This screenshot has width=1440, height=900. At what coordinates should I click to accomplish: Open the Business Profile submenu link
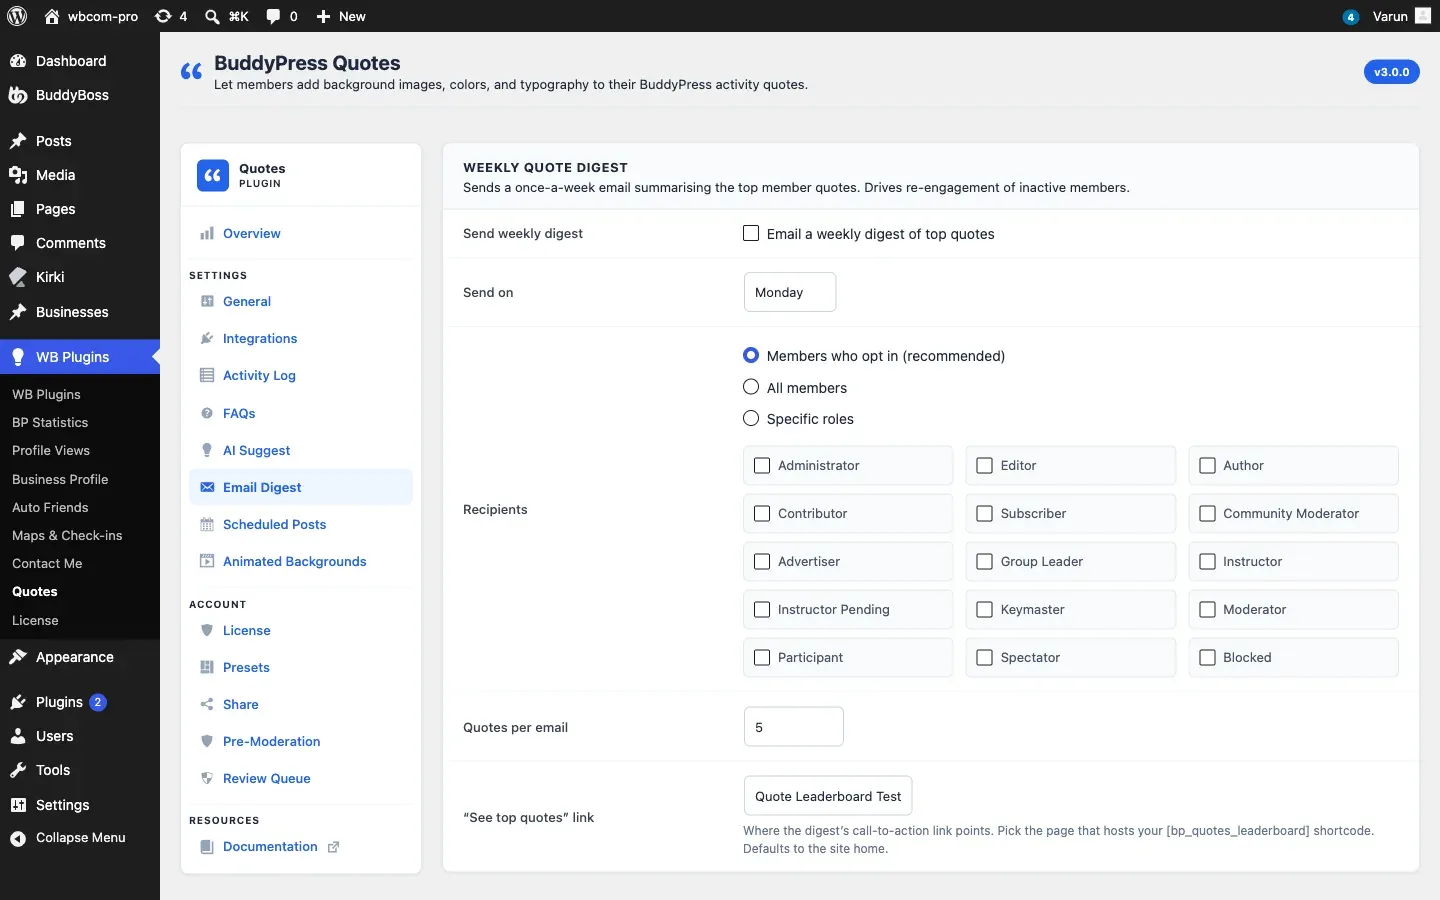(x=60, y=480)
